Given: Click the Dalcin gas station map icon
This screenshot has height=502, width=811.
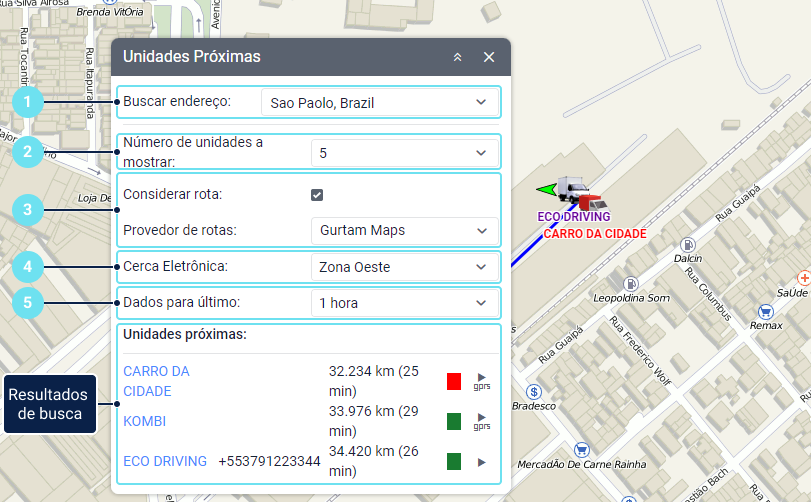Looking at the screenshot, I should 687,245.
